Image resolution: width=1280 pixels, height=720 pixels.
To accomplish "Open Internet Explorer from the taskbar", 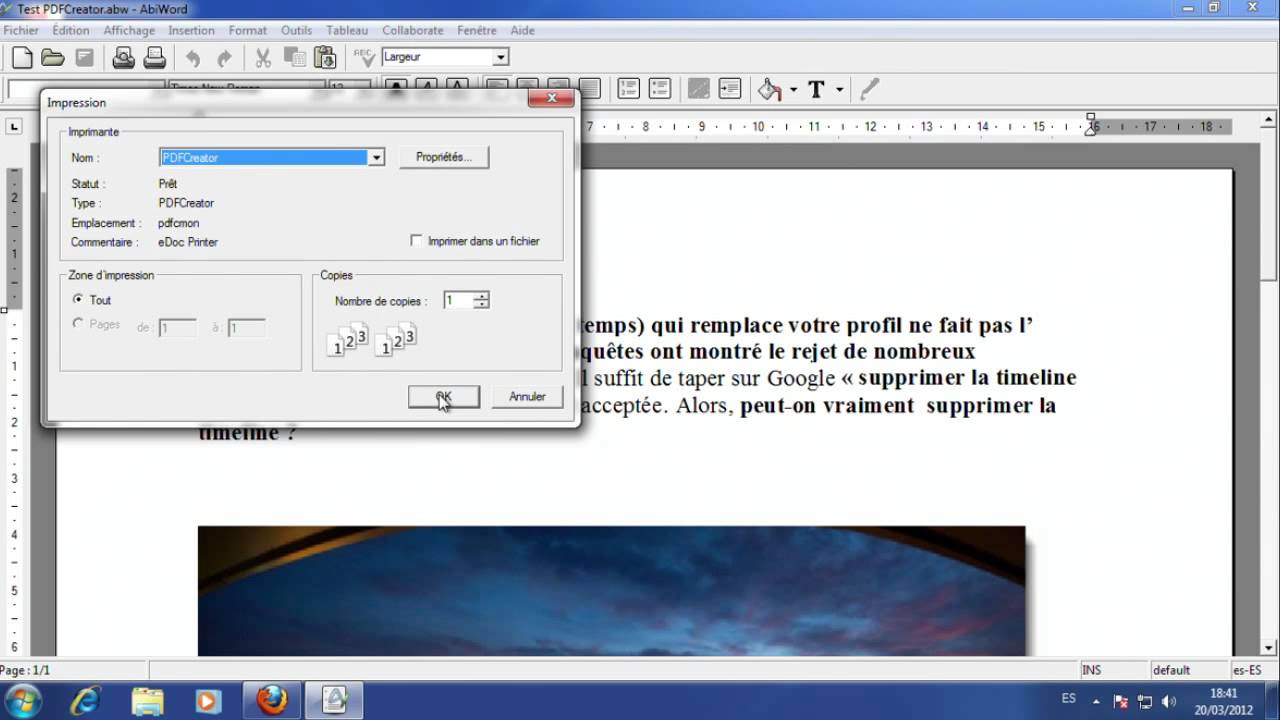I will pos(87,700).
